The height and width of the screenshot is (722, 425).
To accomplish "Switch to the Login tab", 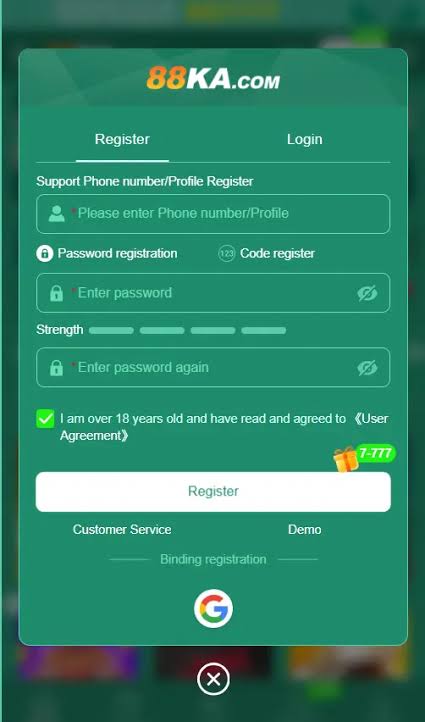I will tap(304, 139).
